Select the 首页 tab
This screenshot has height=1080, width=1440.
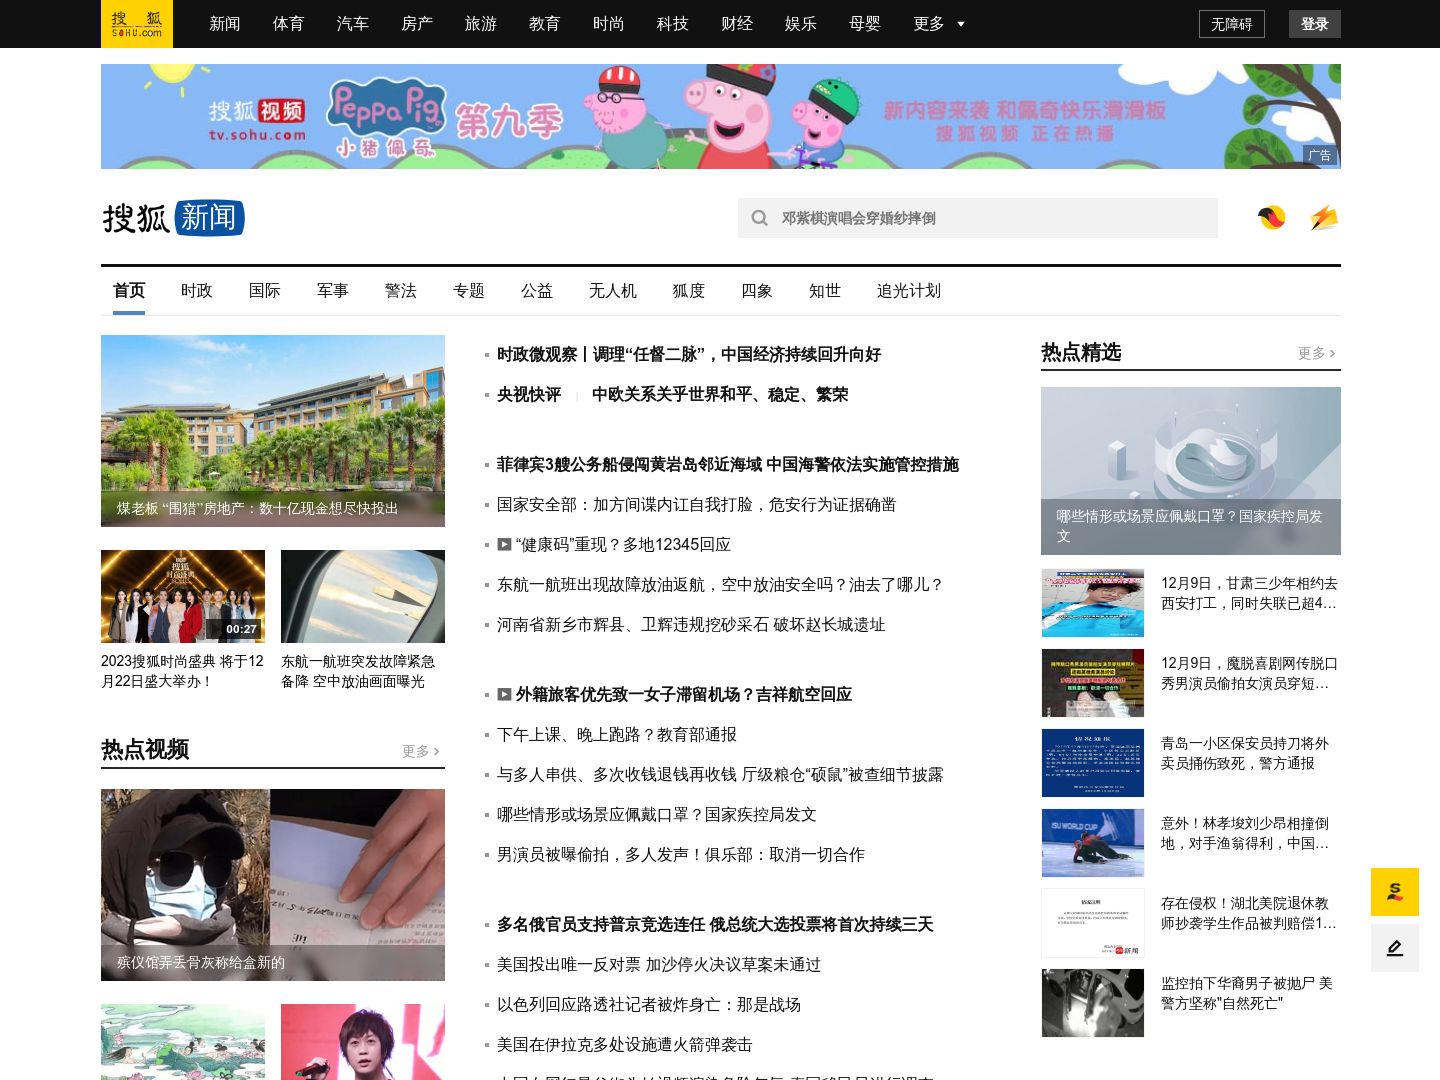click(129, 291)
